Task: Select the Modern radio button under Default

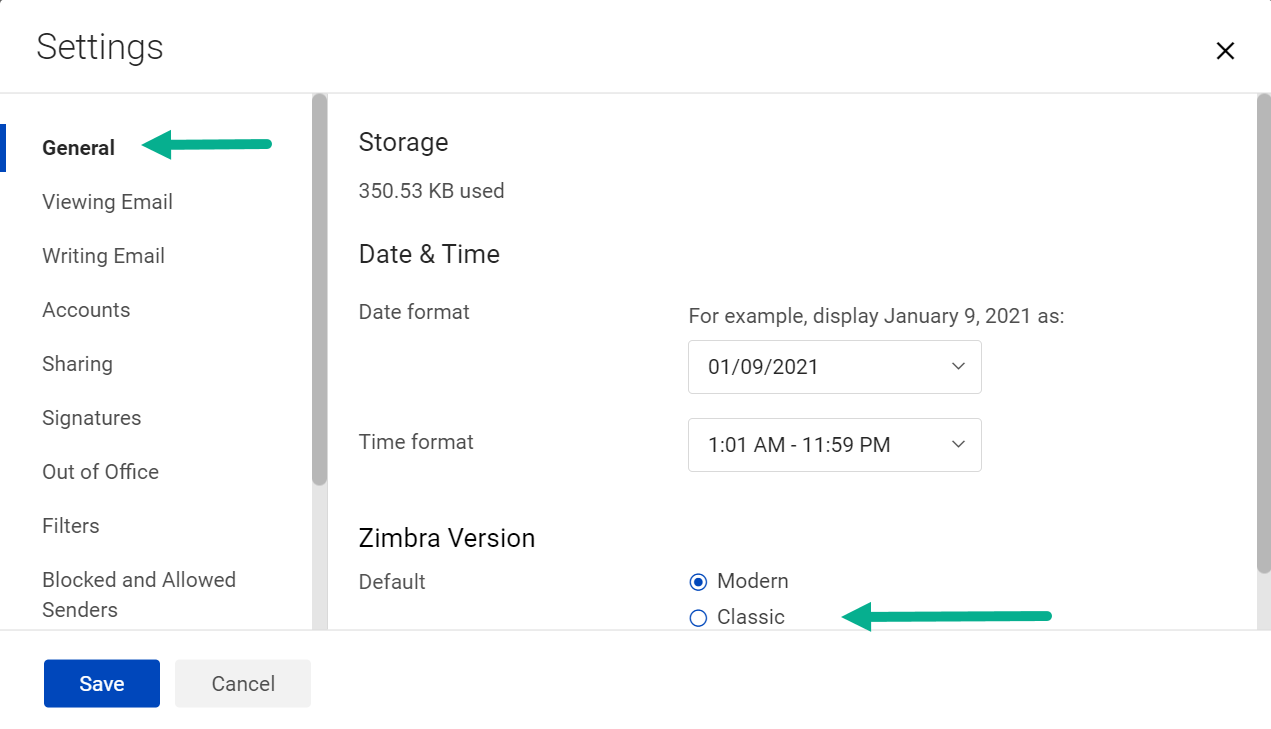Action: pos(698,581)
